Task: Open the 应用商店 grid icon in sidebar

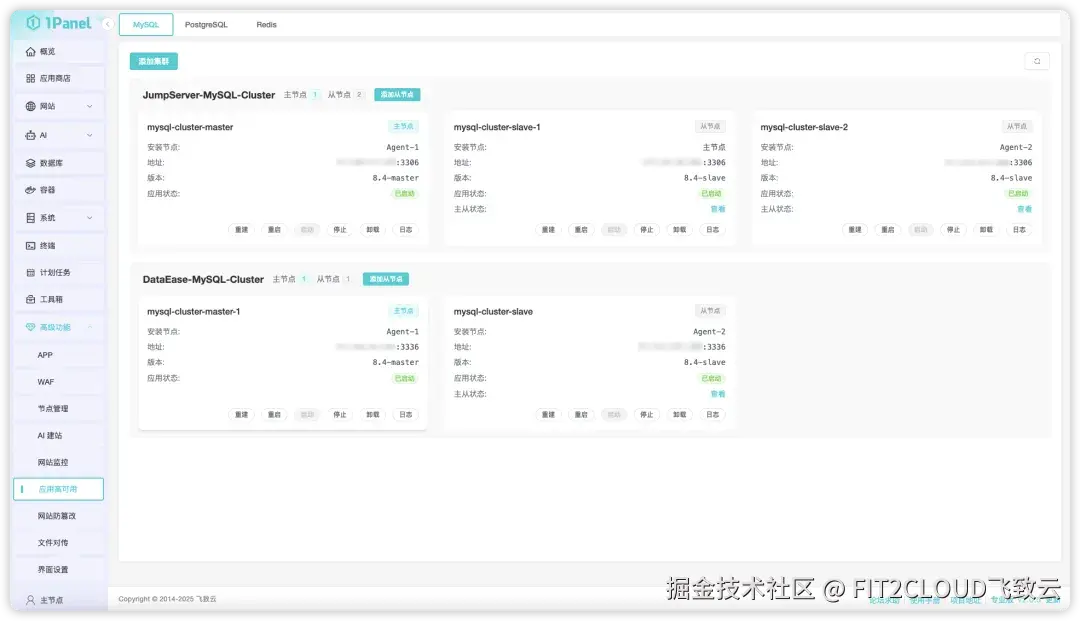Action: [30, 78]
